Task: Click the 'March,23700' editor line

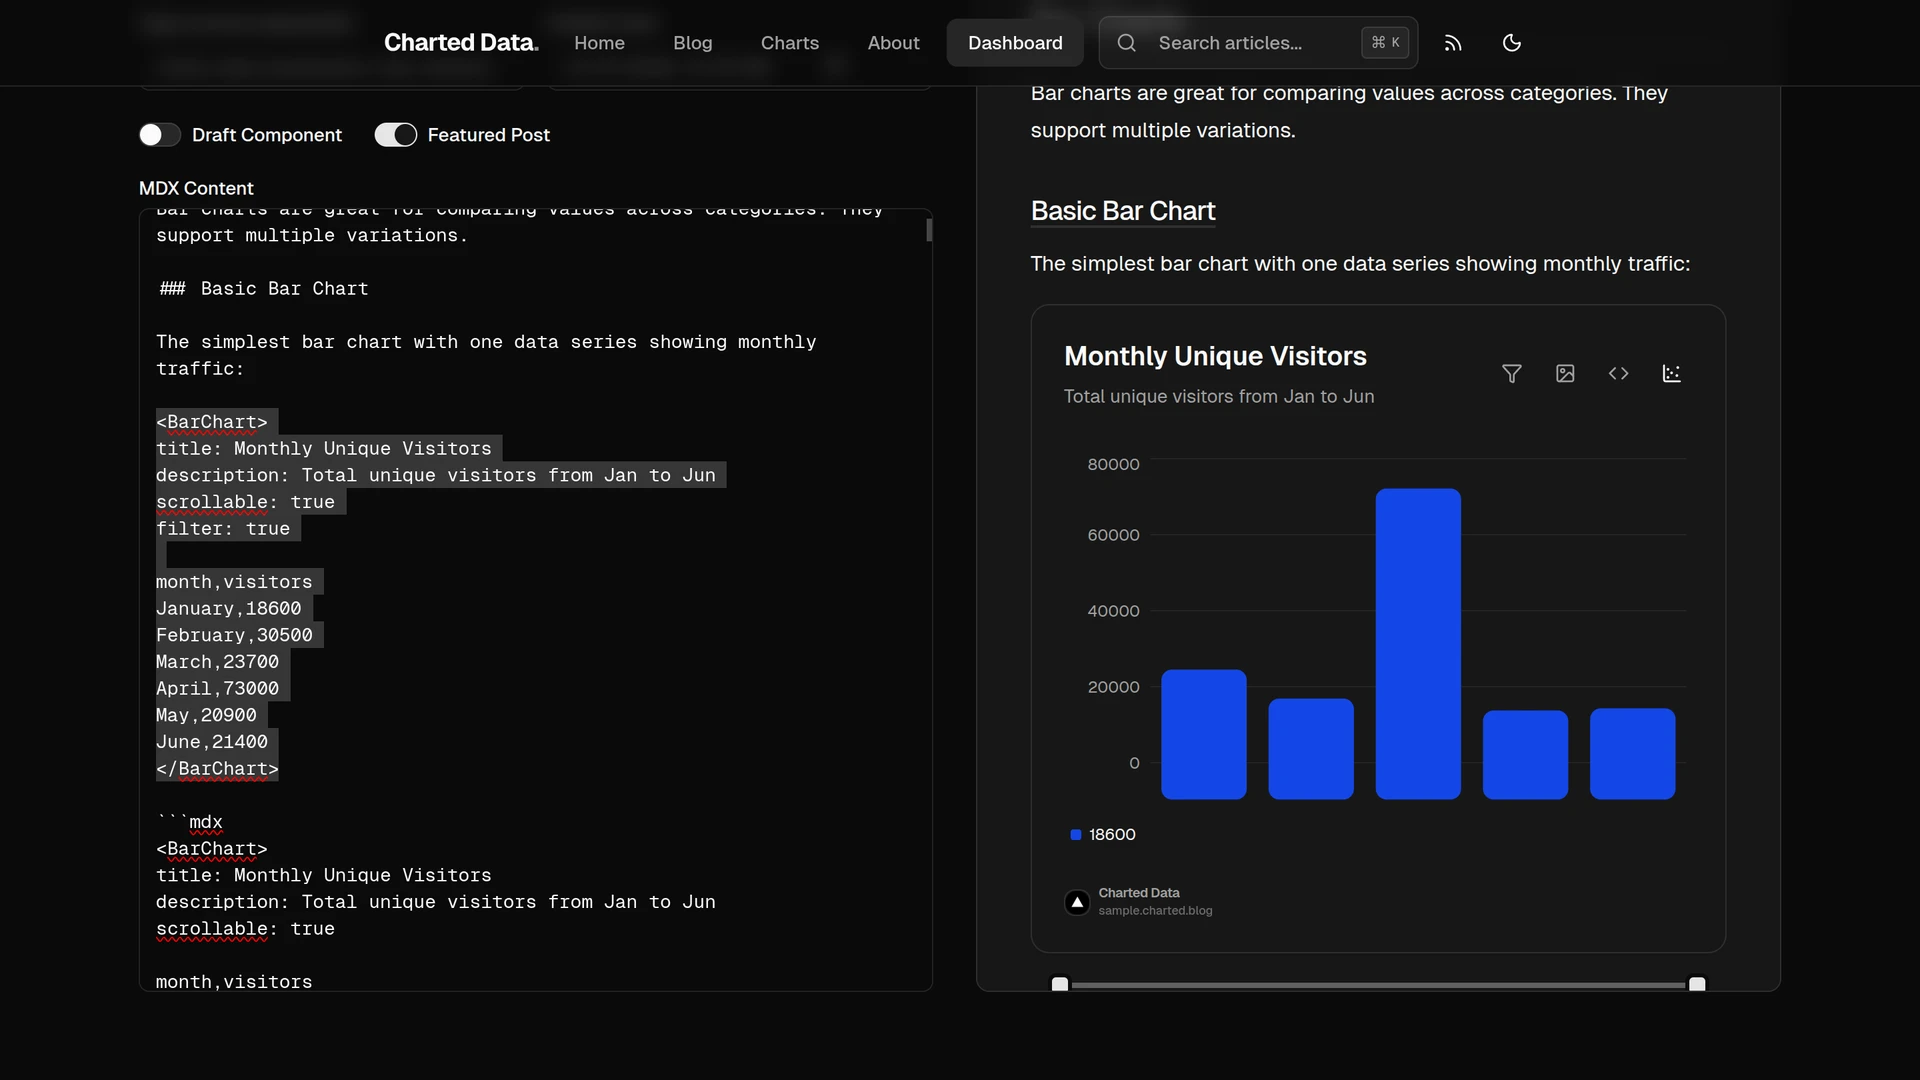Action: (x=217, y=662)
